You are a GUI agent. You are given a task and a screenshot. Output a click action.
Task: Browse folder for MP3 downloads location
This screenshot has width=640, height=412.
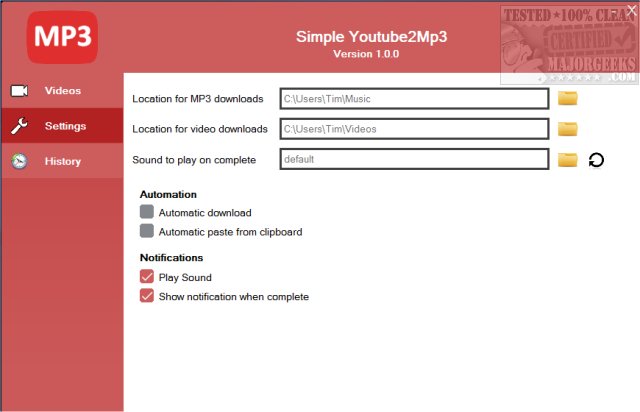[568, 98]
